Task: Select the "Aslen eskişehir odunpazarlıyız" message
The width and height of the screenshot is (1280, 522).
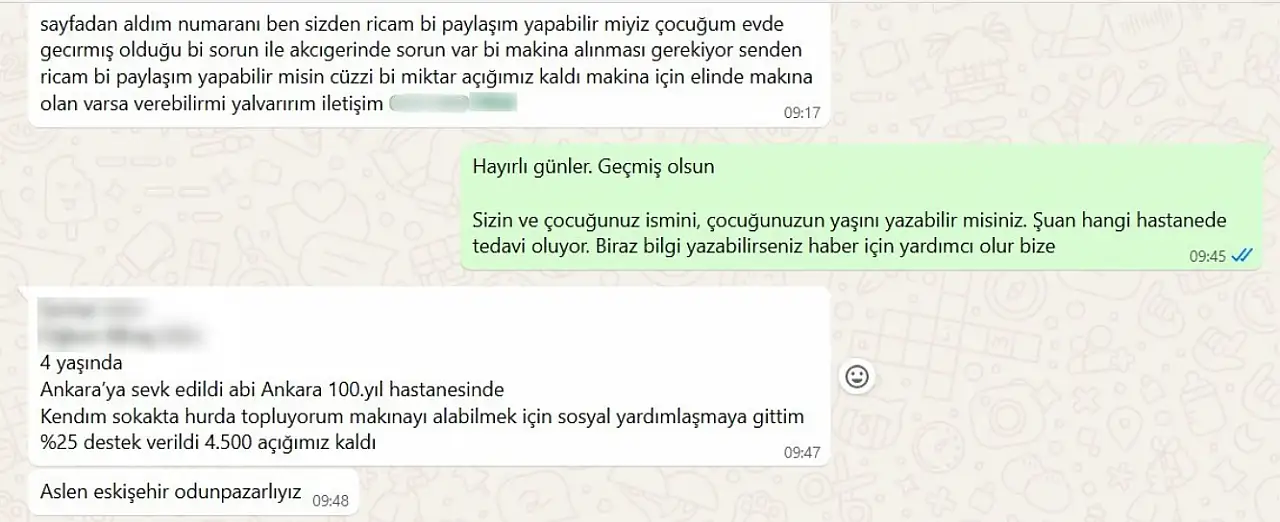Action: coord(171,491)
